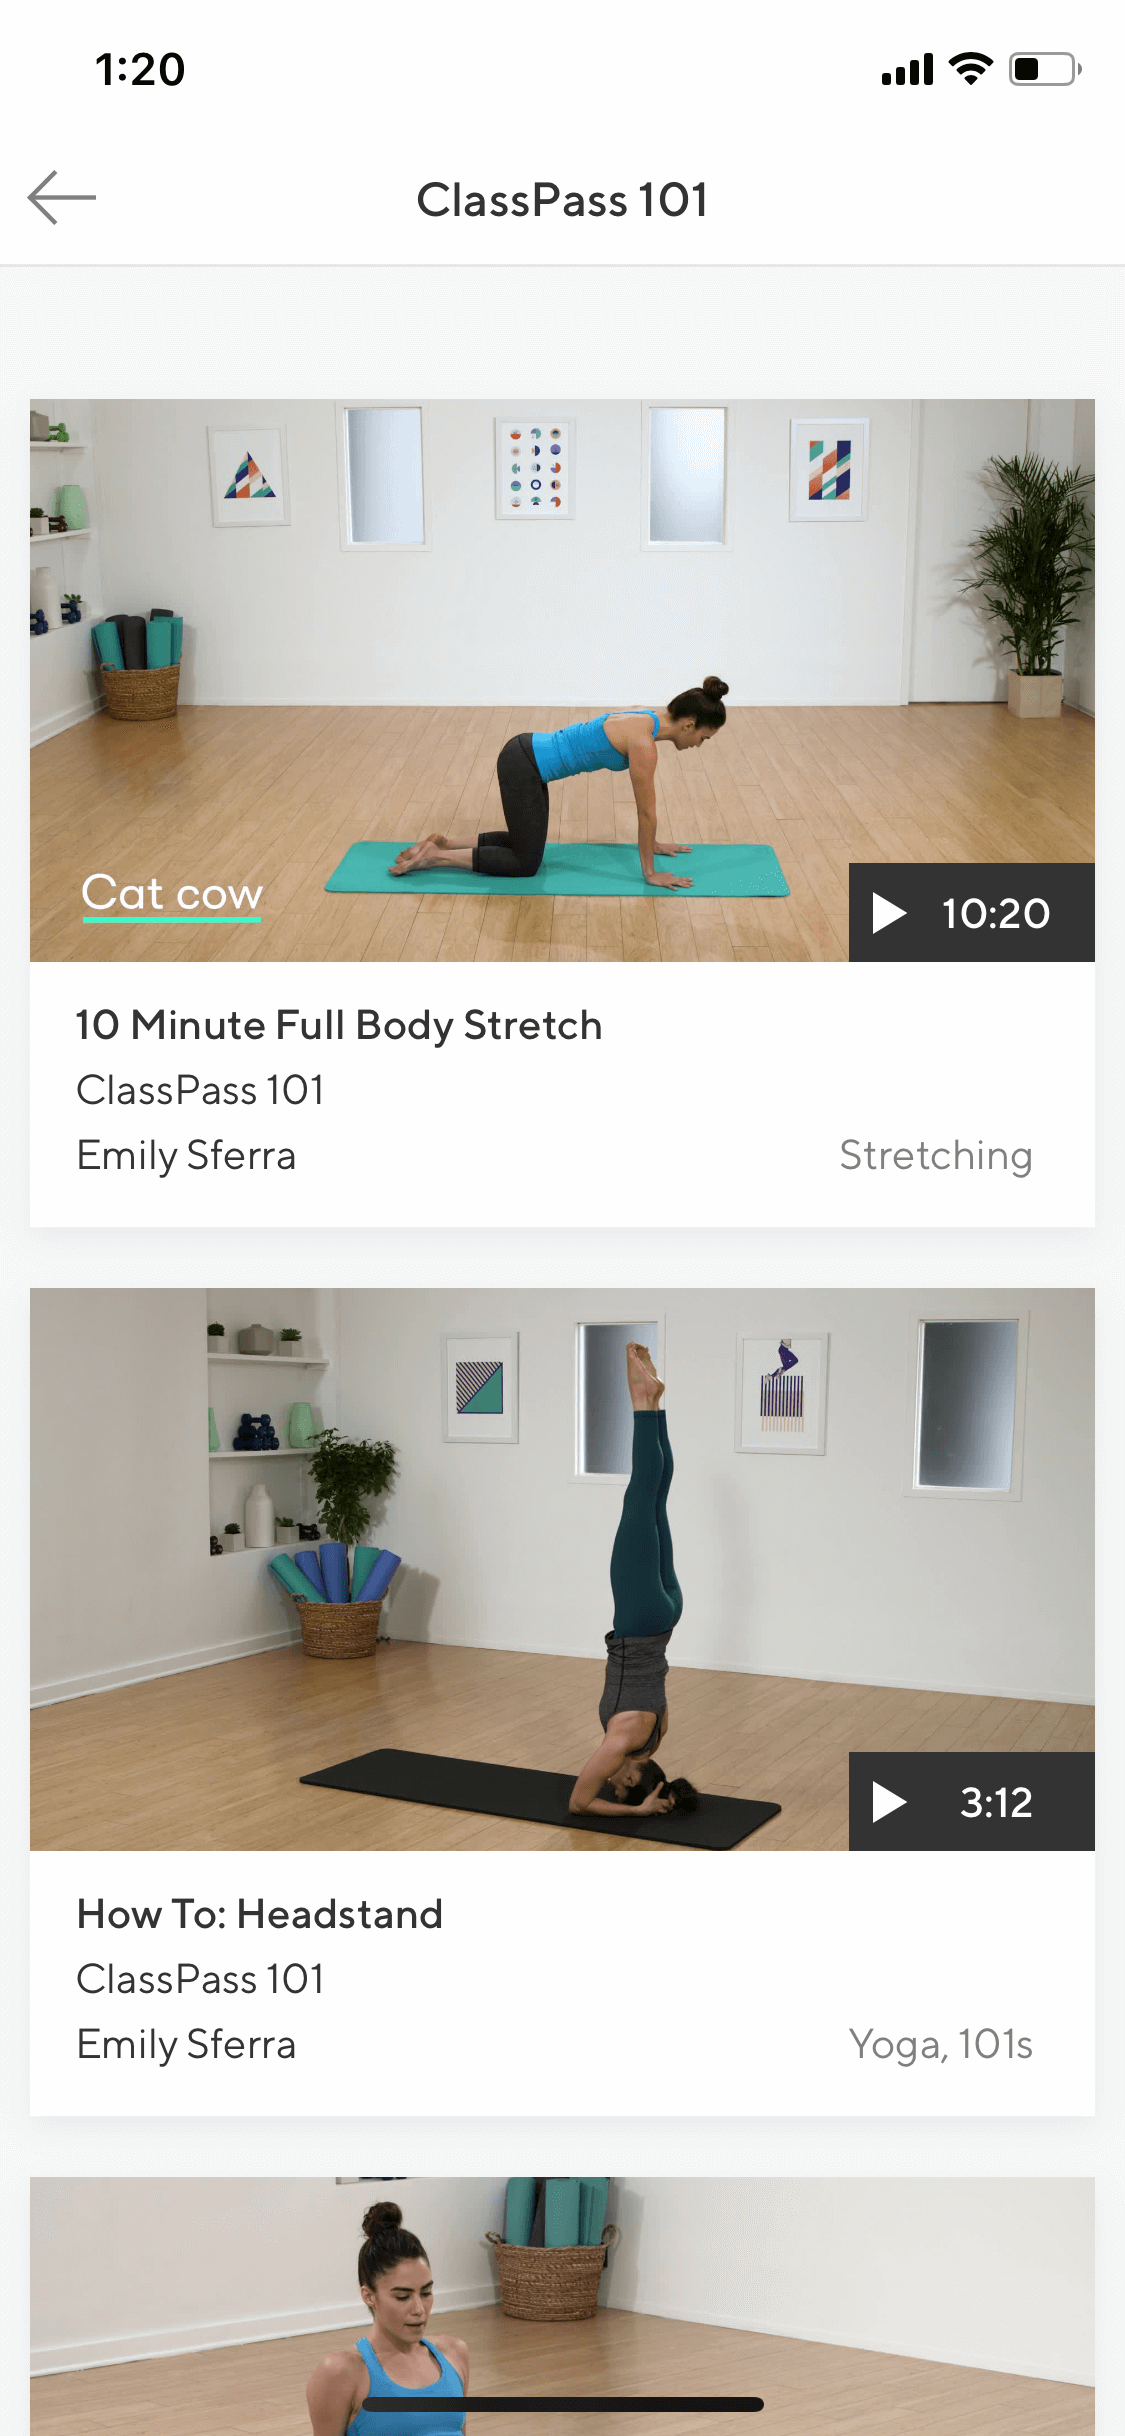Viewport: 1125px width, 2436px height.
Task: Tap the home indicator bar
Action: (563, 2404)
